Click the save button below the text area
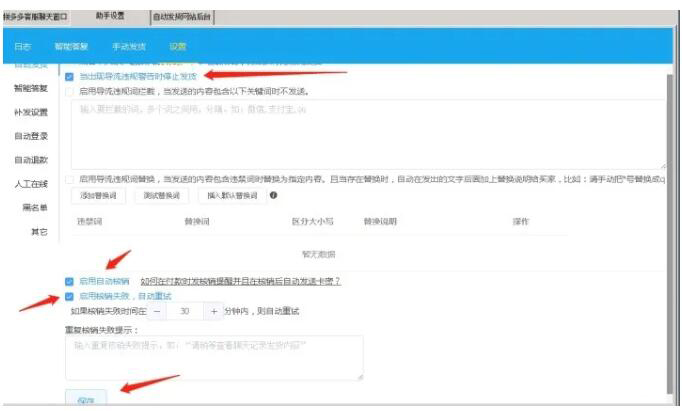Image resolution: width=682 pixels, height=411 pixels. 86,398
